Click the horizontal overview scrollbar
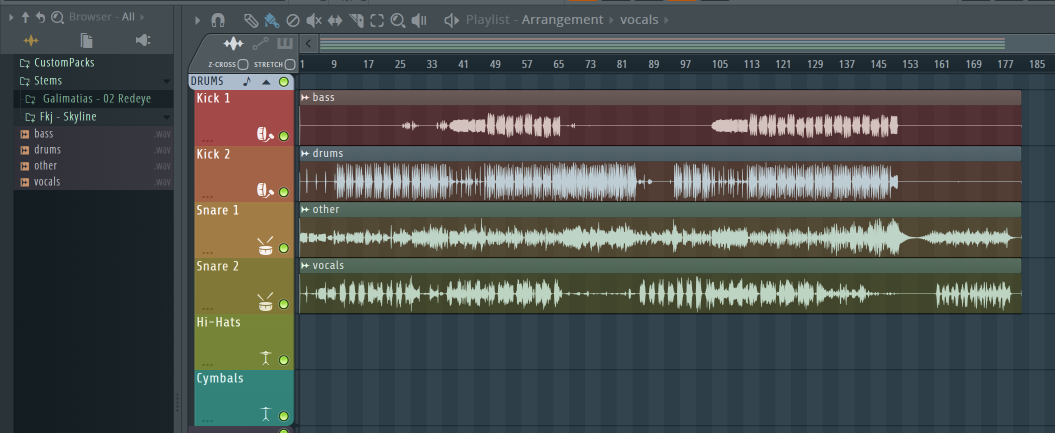This screenshot has width=1055, height=433. pyautogui.click(x=662, y=44)
